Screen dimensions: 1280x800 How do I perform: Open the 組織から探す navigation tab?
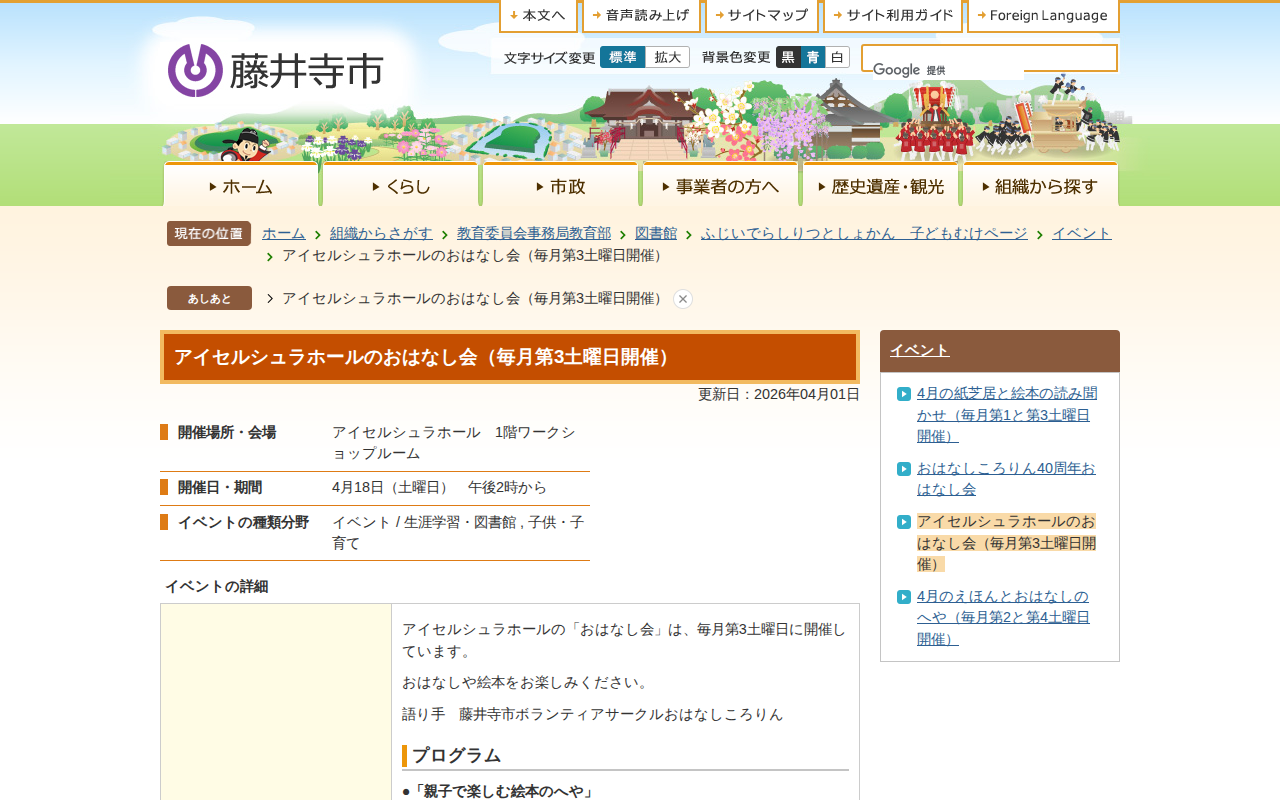tap(1040, 185)
